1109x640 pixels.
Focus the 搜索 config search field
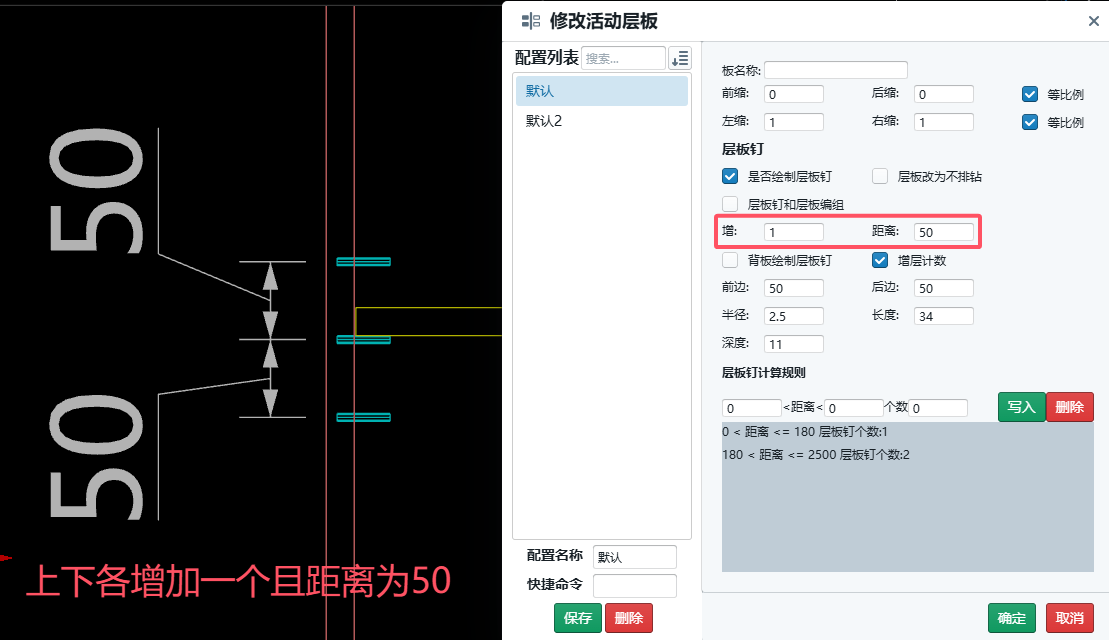[622, 59]
